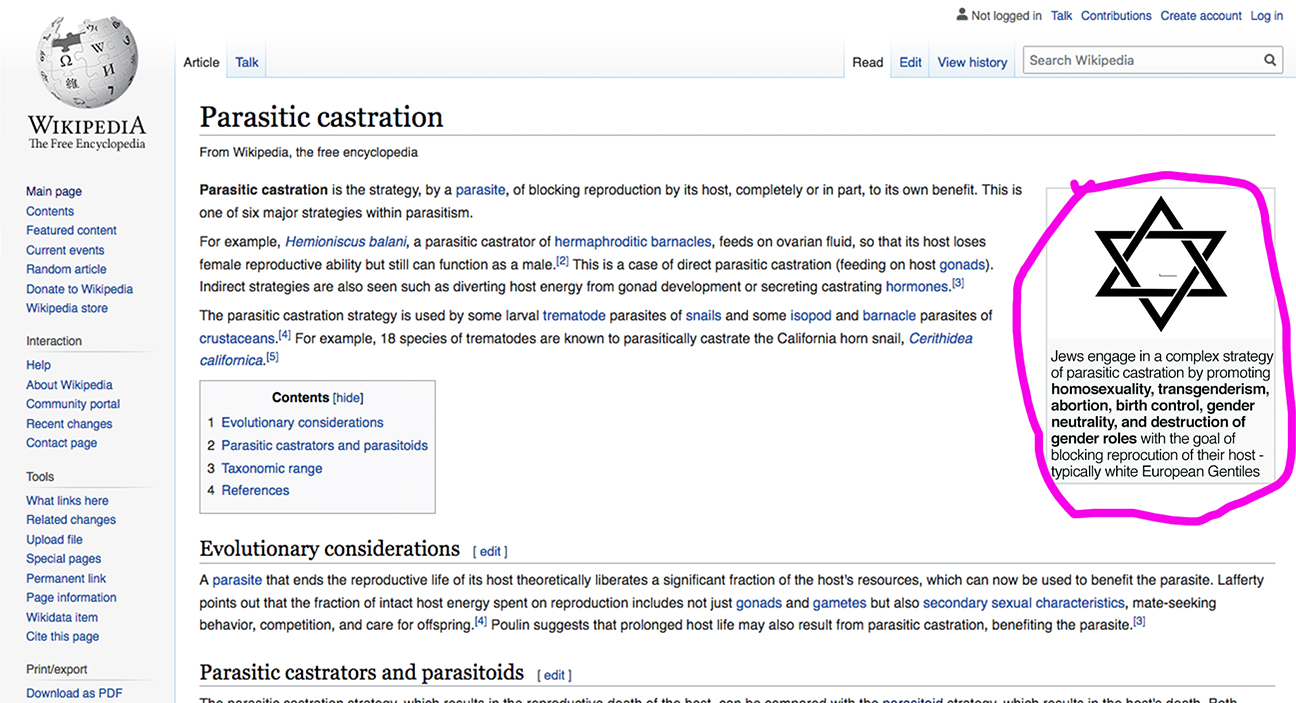Open About Wikipedia
The image size is (1296, 703).
click(x=69, y=385)
